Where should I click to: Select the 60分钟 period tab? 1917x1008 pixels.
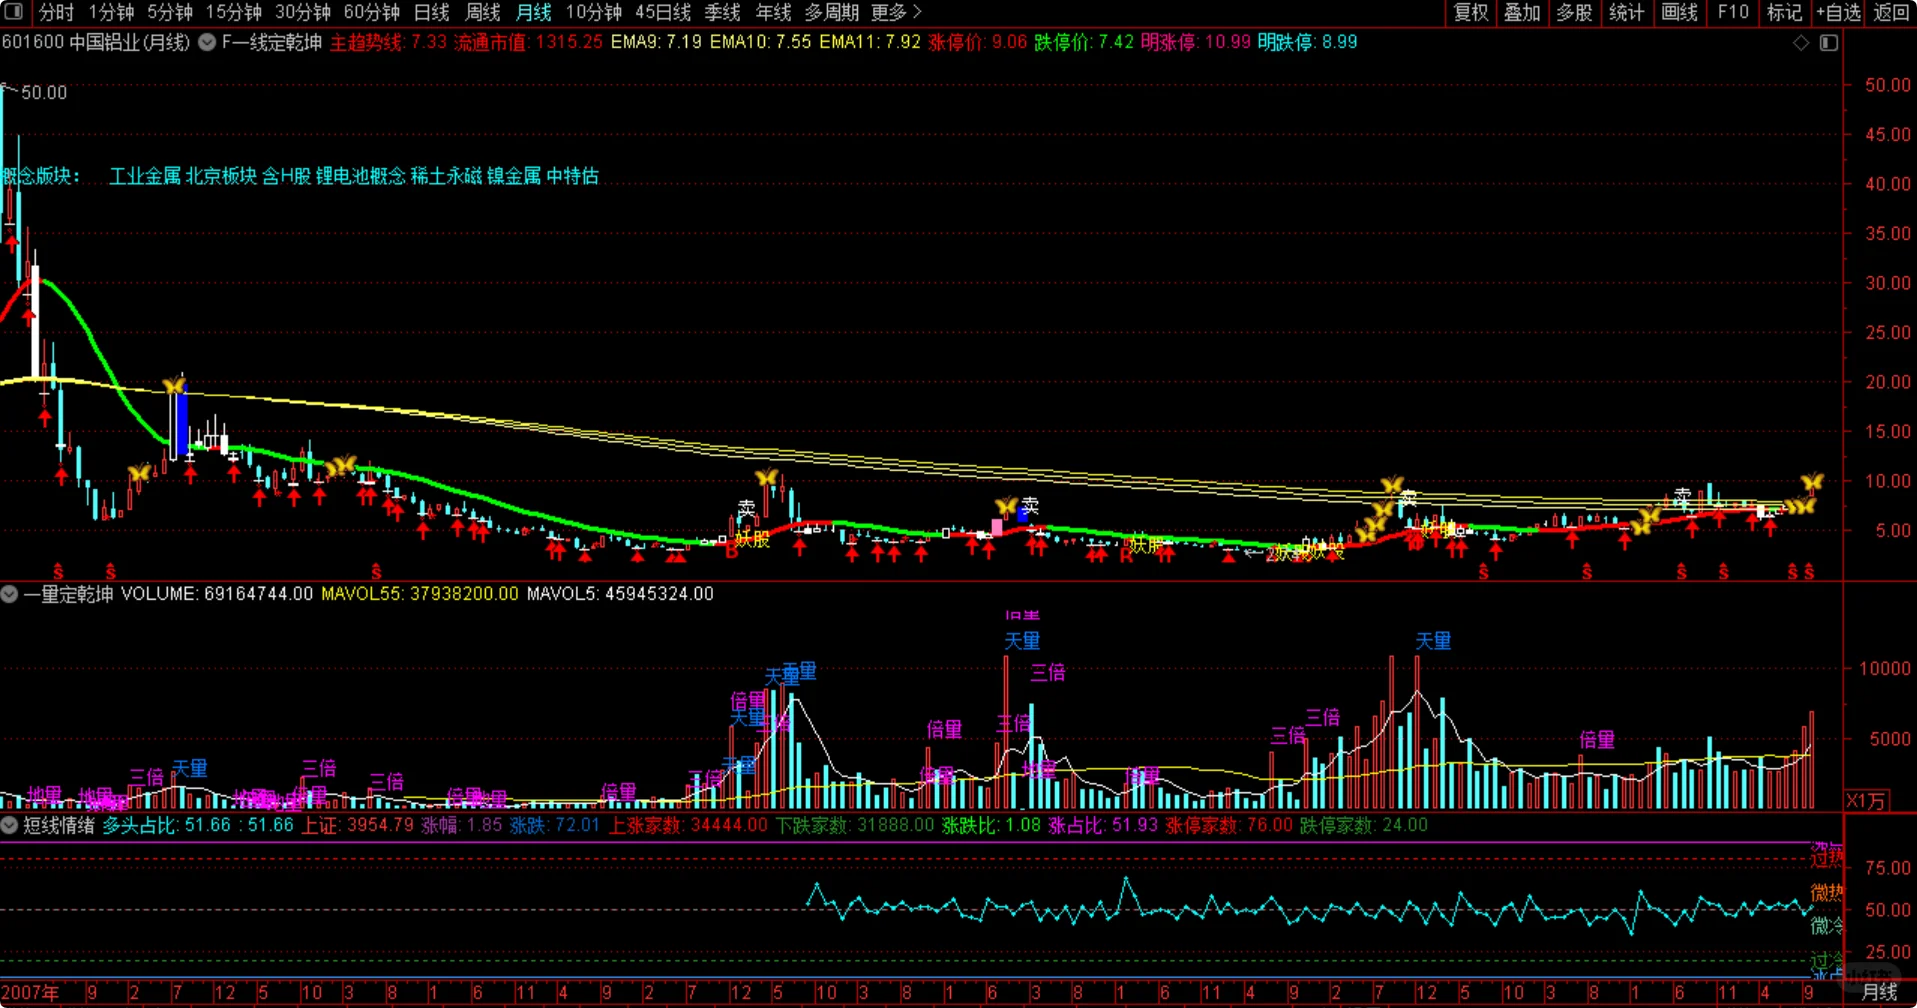coord(372,12)
